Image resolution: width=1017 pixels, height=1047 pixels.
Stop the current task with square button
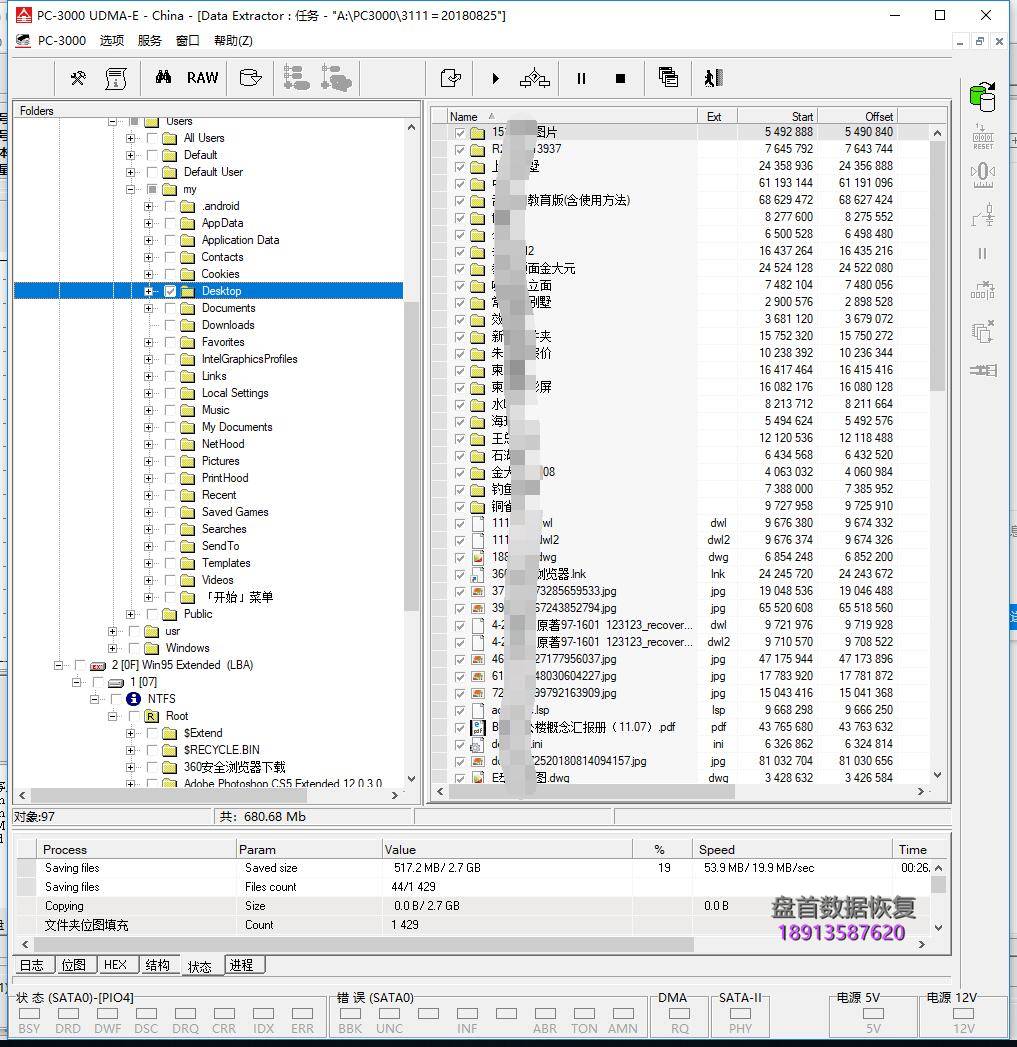tap(620, 78)
